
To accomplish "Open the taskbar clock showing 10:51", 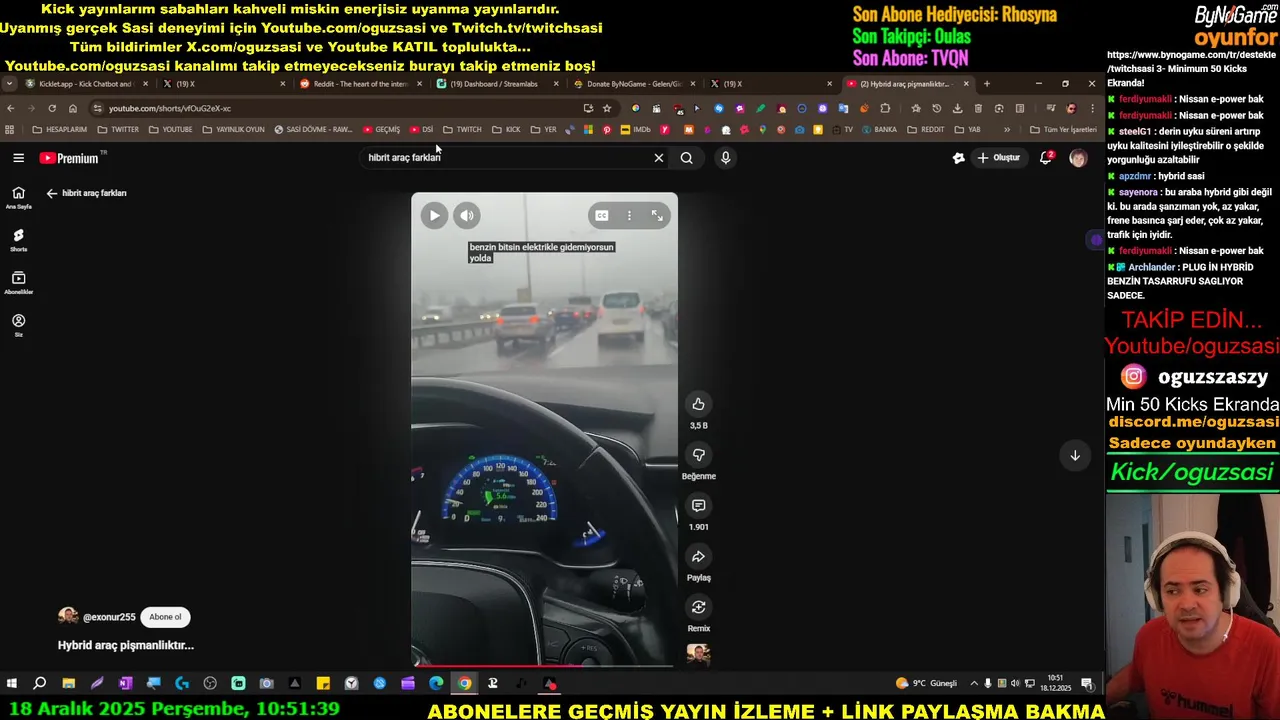I will 1055,684.
